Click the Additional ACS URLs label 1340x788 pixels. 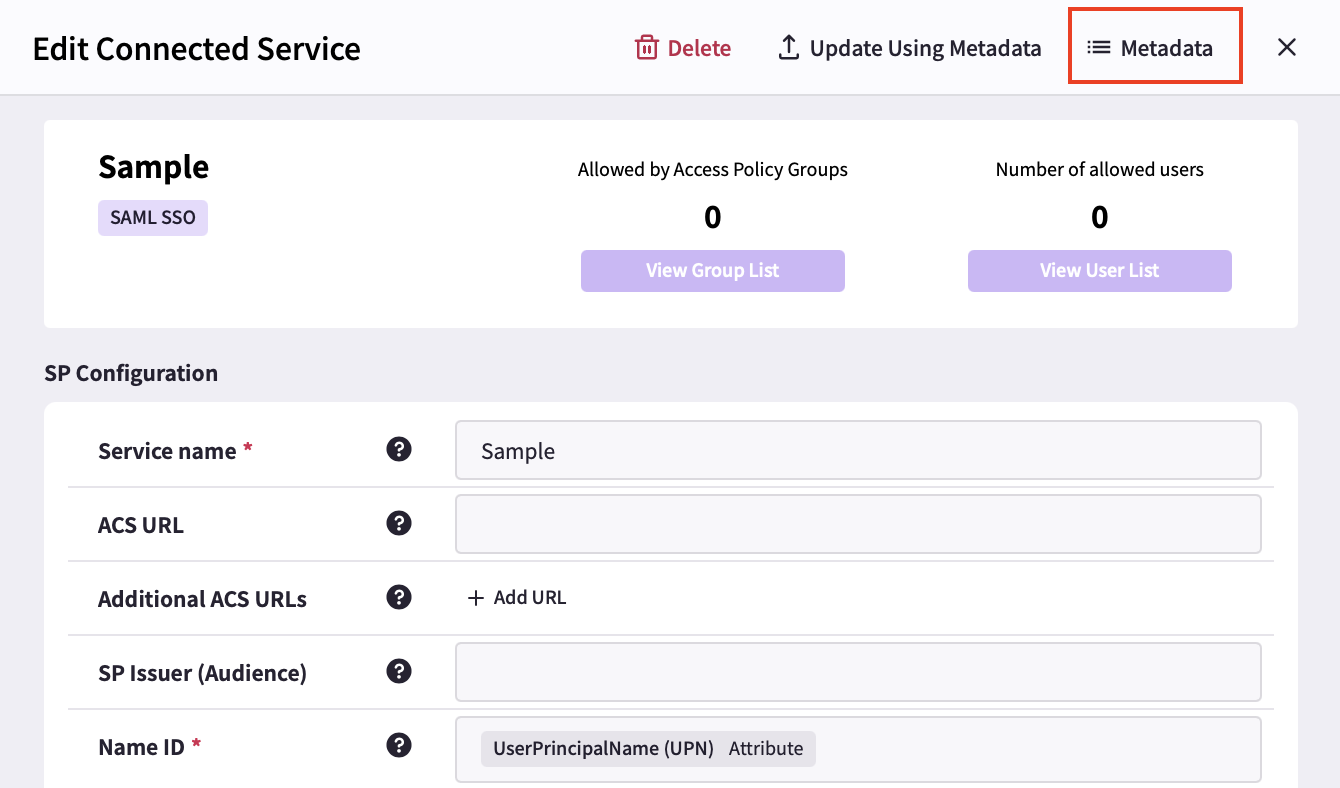coord(202,599)
